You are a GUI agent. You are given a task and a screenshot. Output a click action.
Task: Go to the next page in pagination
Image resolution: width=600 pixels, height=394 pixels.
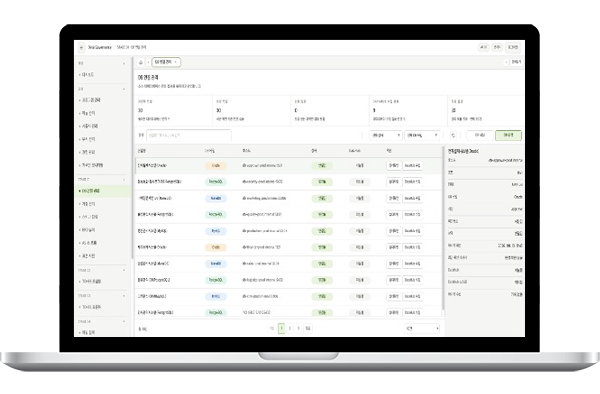(298, 328)
